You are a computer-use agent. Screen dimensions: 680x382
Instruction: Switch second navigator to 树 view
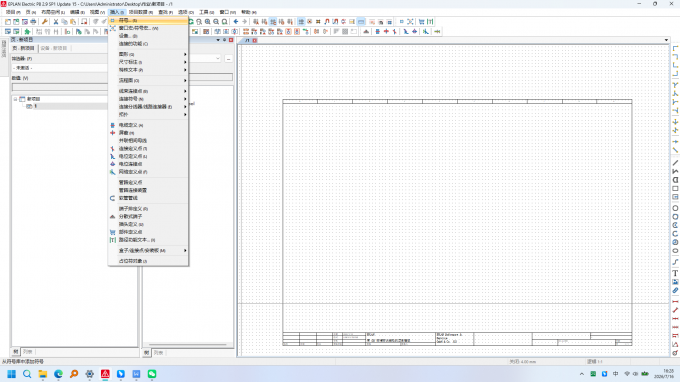click(146, 353)
